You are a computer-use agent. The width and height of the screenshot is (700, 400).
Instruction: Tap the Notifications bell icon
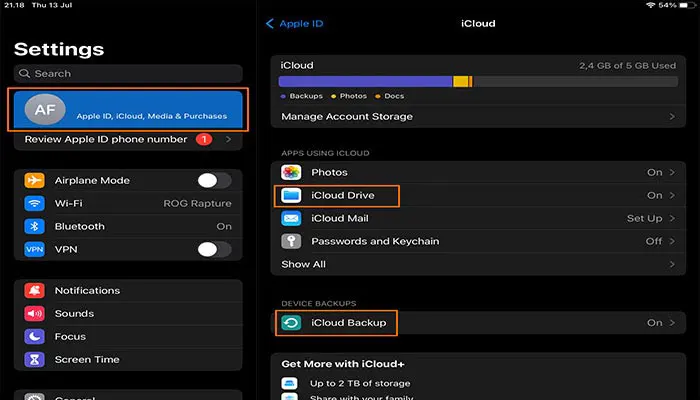click(36, 290)
